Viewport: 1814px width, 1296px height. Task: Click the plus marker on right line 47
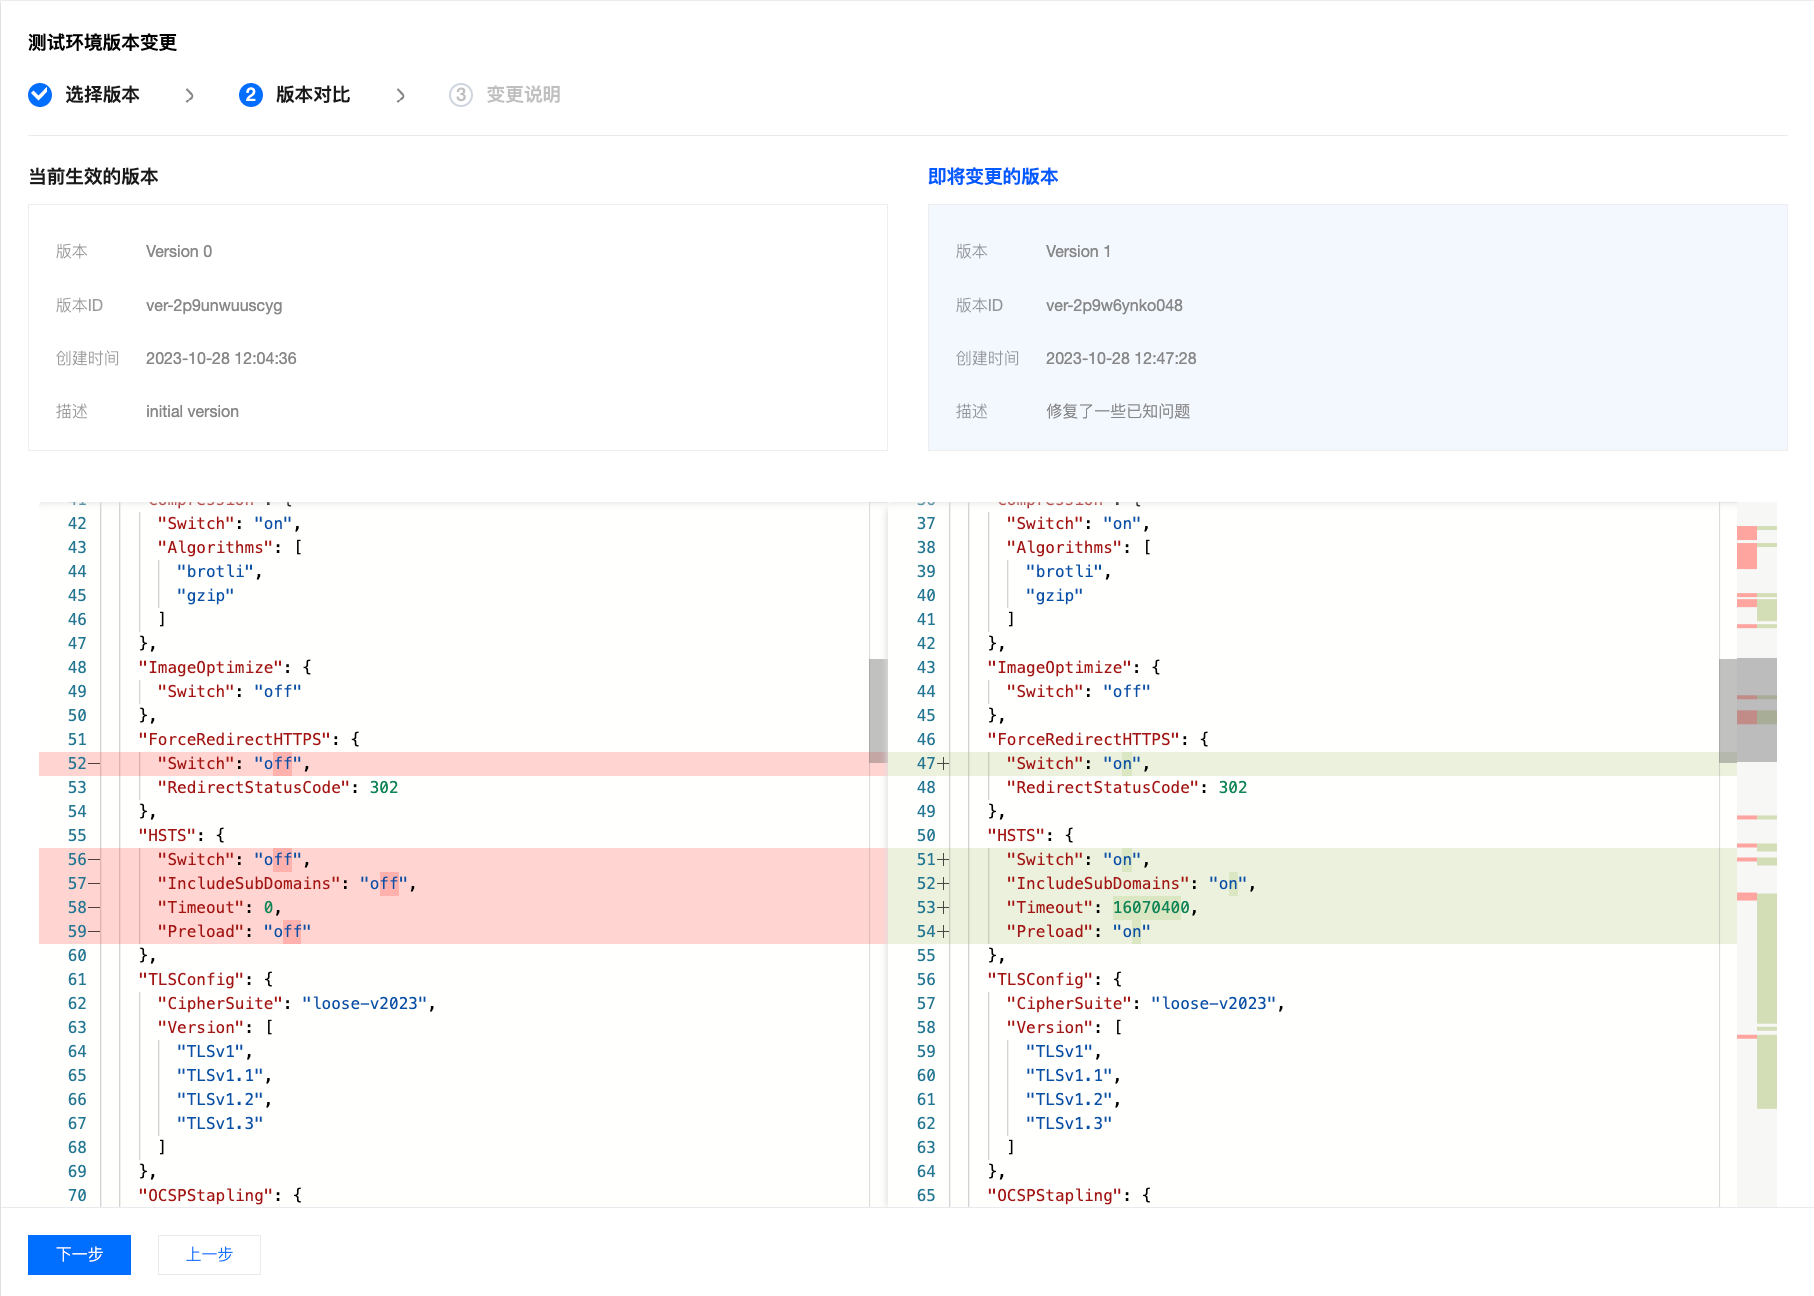click(x=943, y=764)
